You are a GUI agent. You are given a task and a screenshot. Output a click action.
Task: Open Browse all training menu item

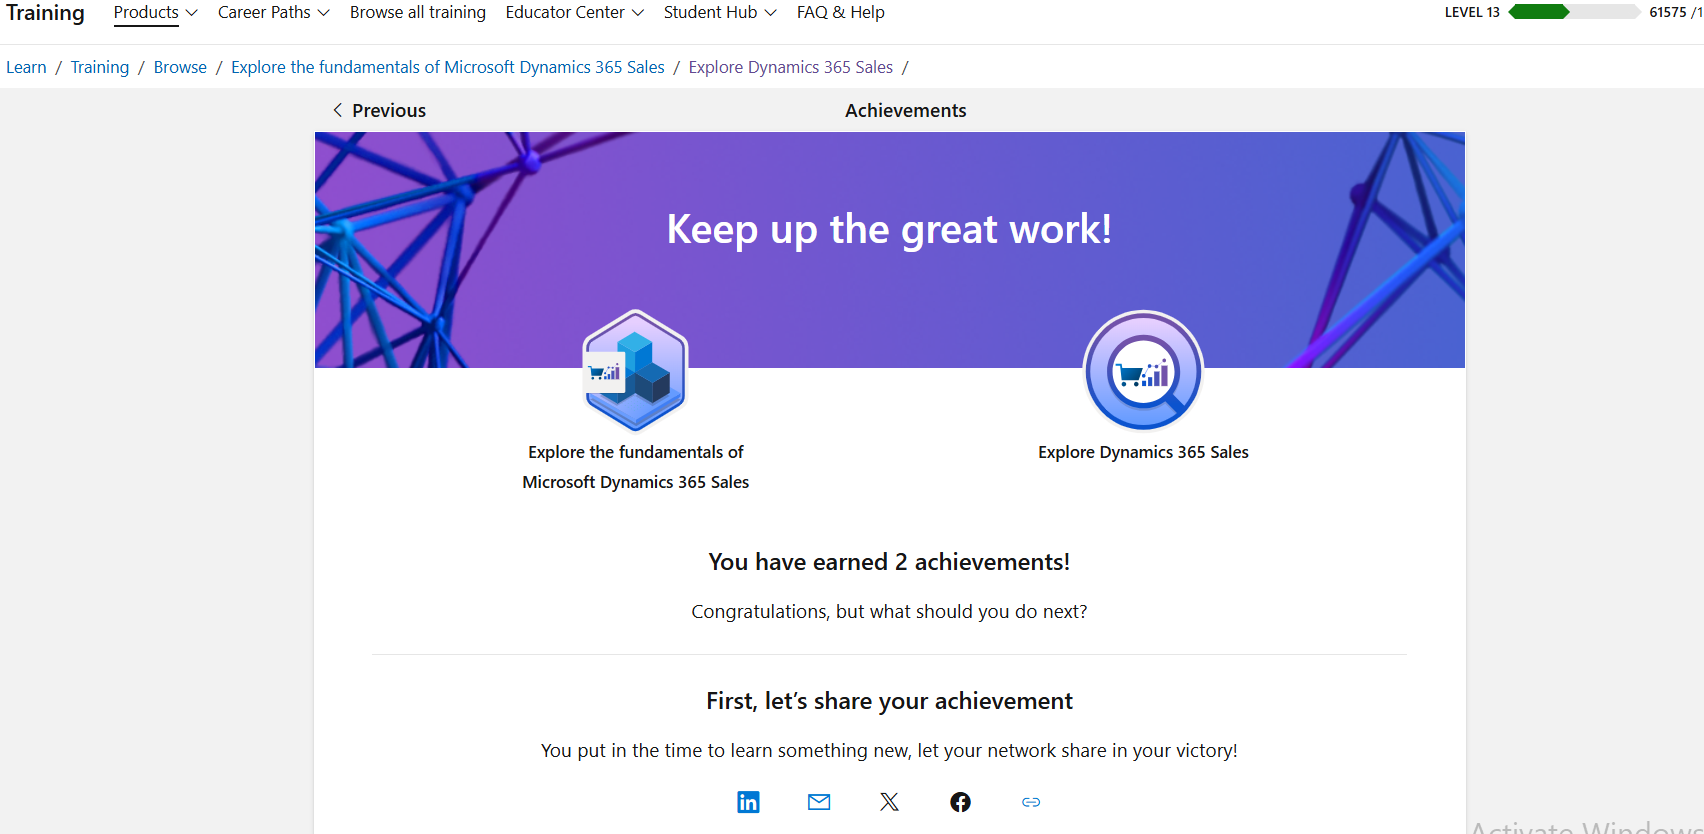click(418, 13)
